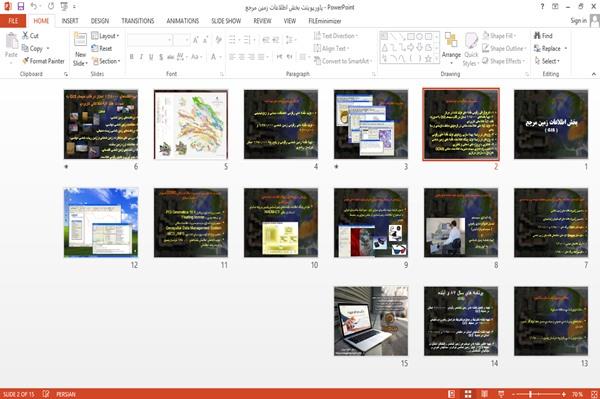Switch to the SLIDE SHOW tab
Viewport: 600px width, 399px height.
coord(226,21)
